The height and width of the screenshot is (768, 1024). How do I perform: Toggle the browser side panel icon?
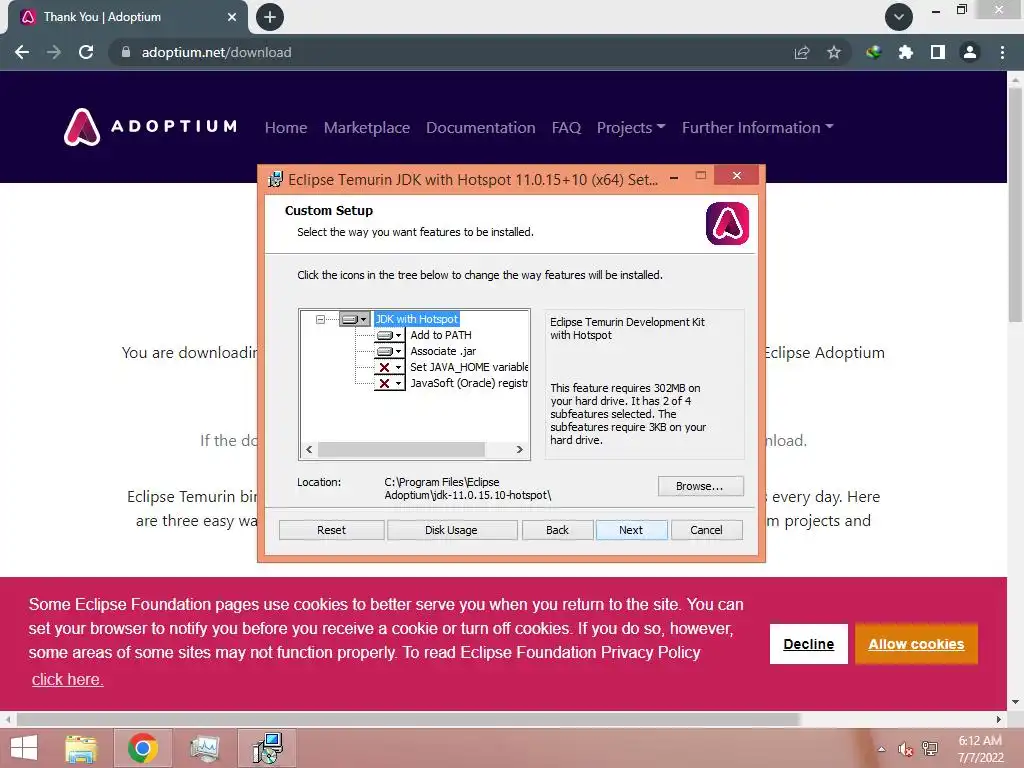click(938, 52)
